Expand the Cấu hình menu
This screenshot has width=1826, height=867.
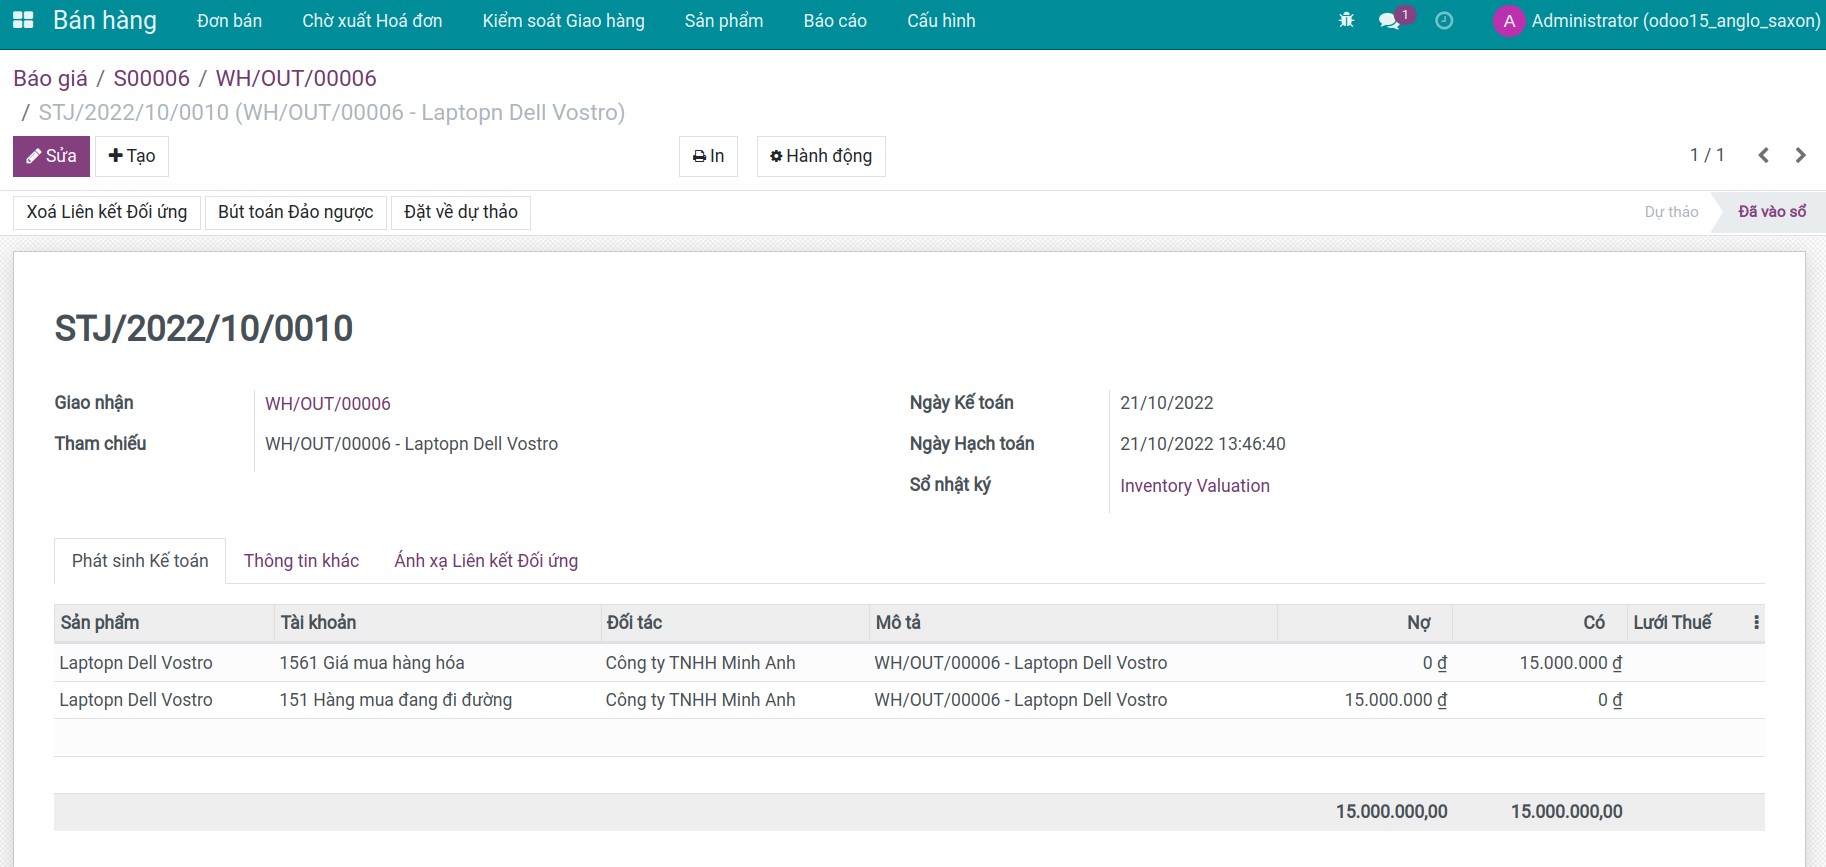pyautogui.click(x=940, y=21)
